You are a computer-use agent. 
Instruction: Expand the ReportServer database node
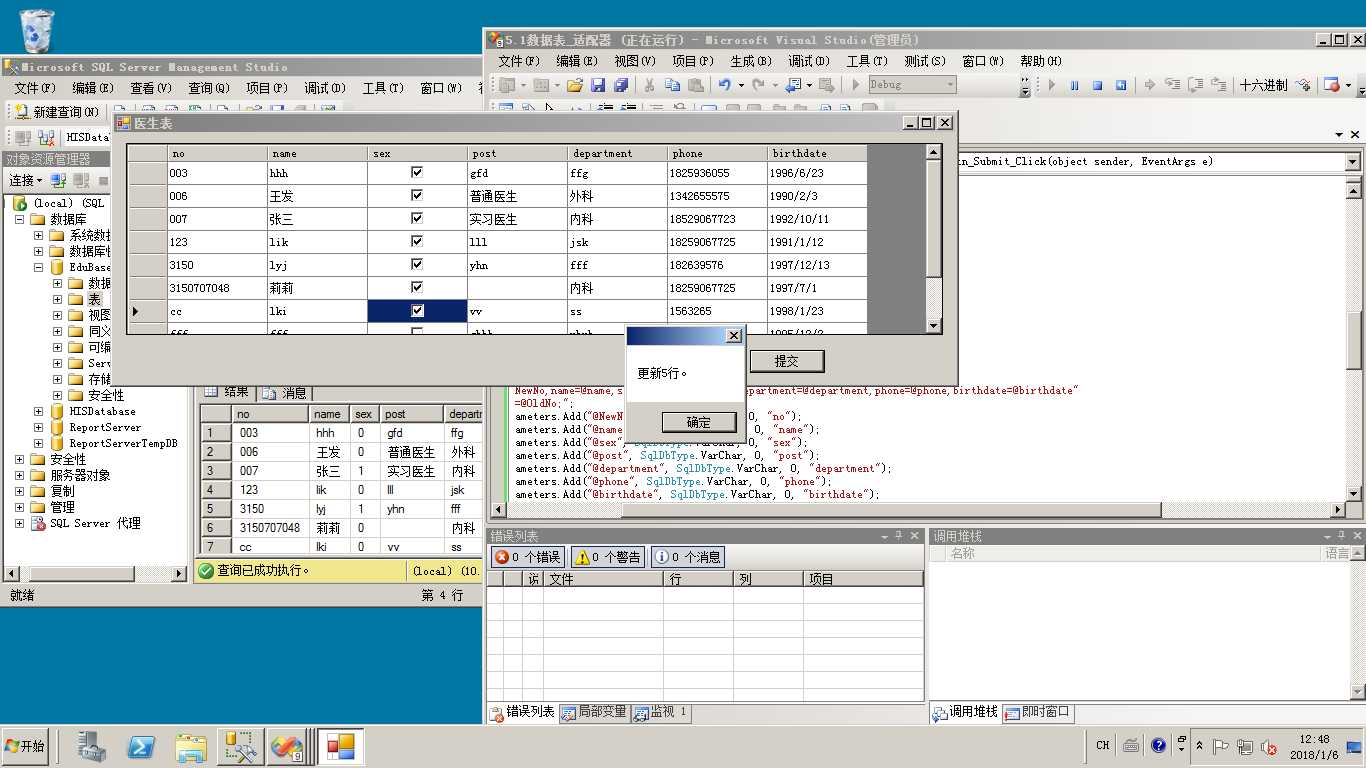click(x=39, y=427)
